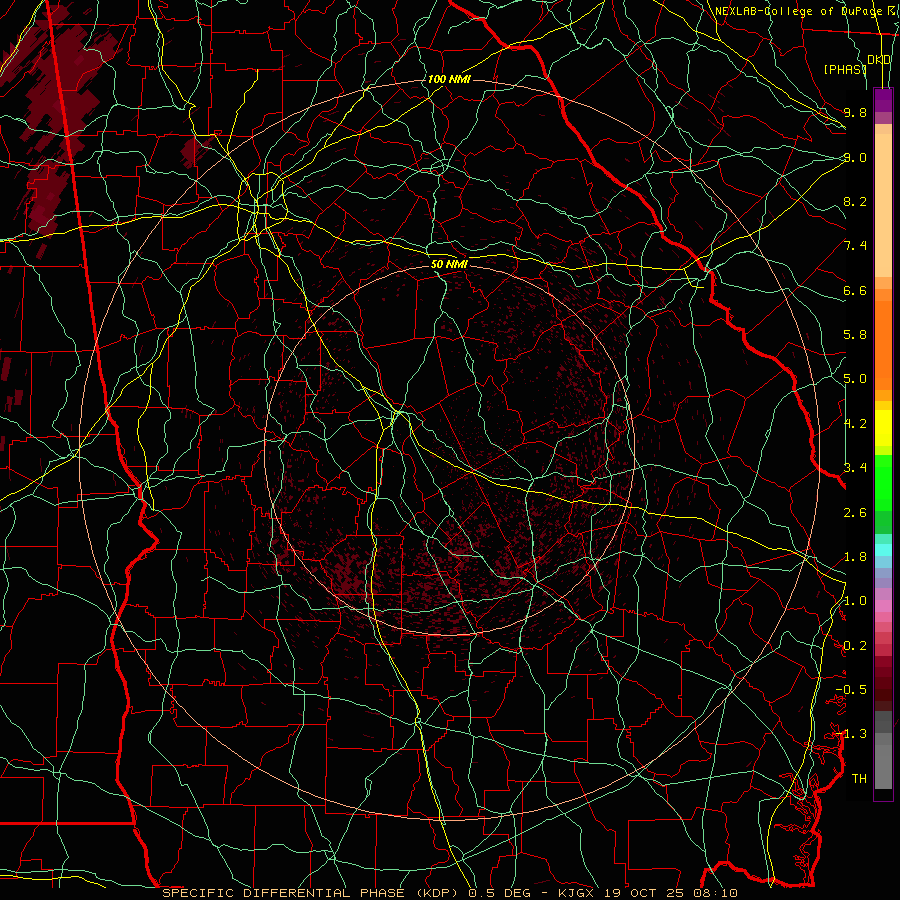Pick the pink band of the color bar
900x900 pixels.
883,606
